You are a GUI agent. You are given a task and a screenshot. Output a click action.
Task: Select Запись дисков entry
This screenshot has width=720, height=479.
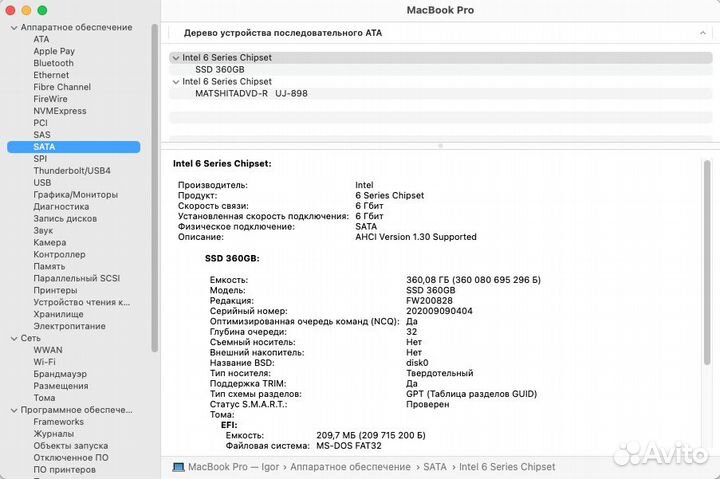[x=65, y=219]
